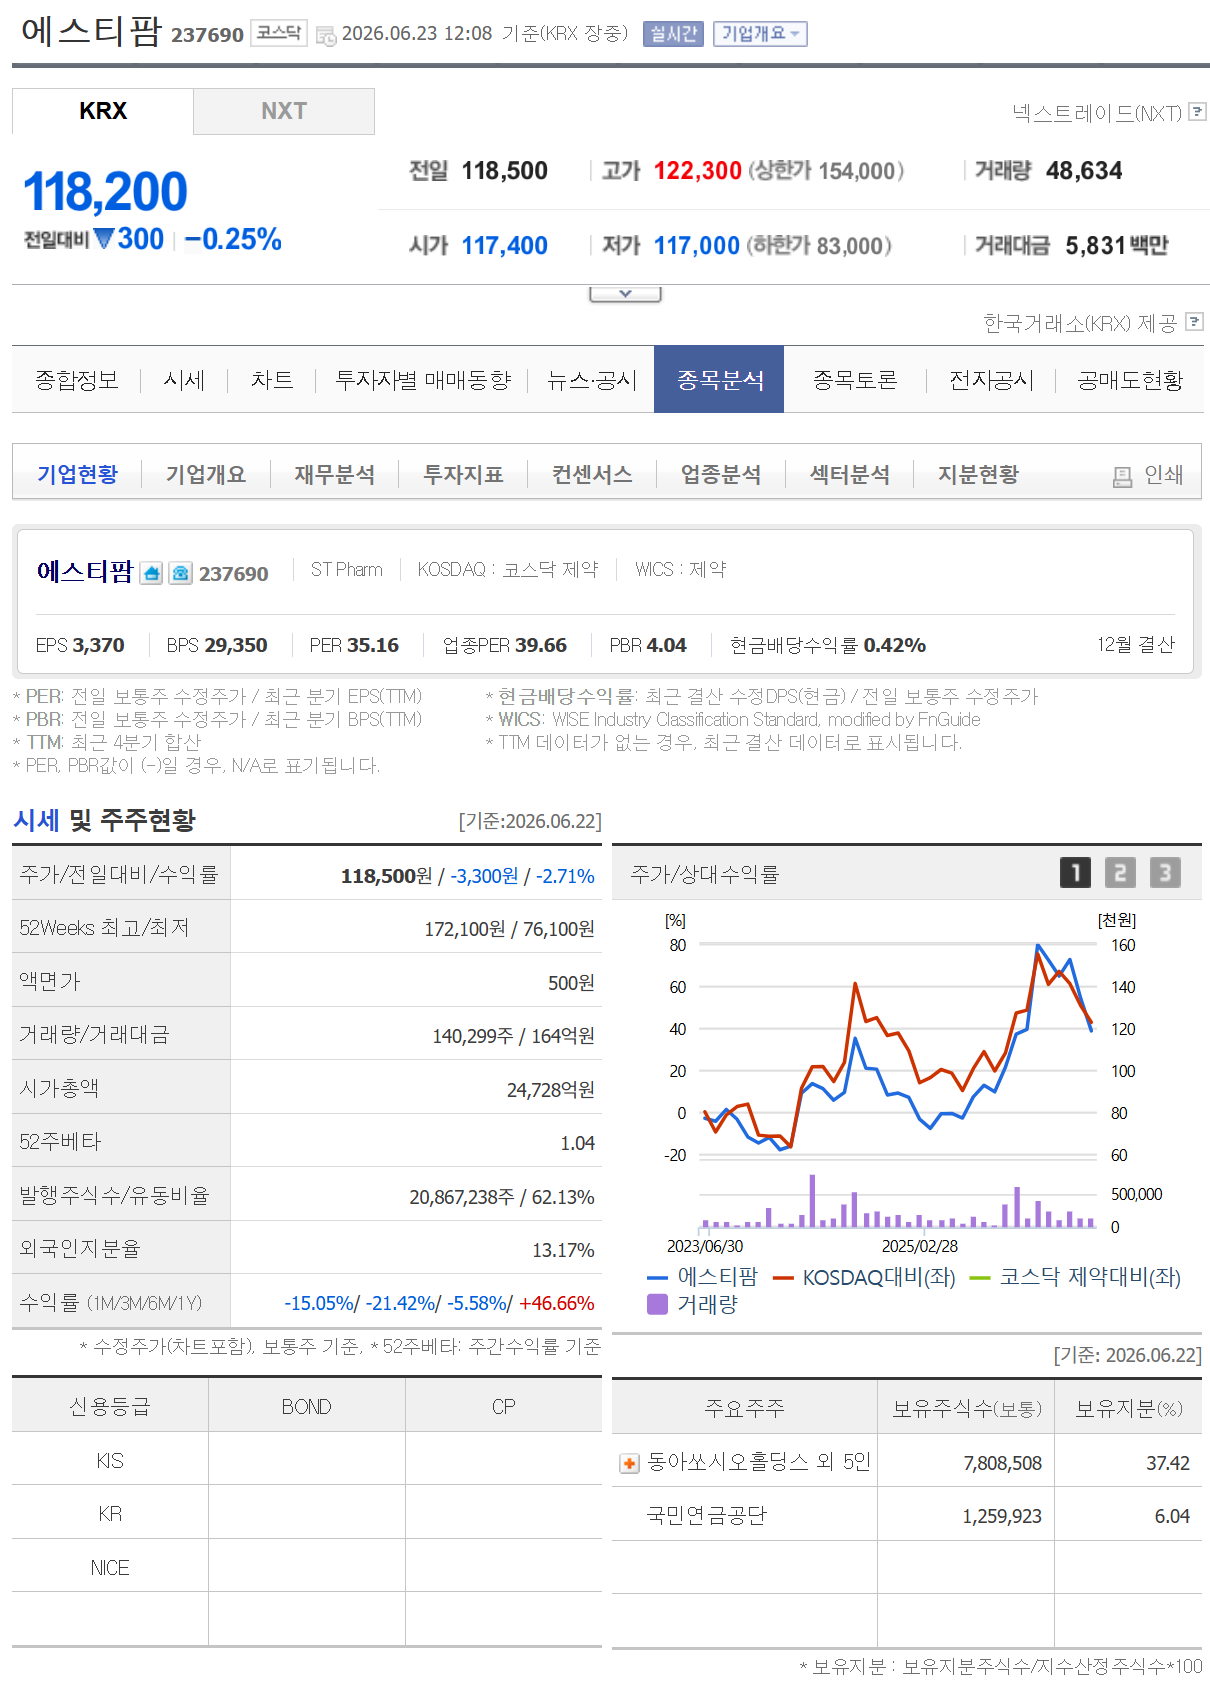Select the 지분현황 sub-tab

978,474
